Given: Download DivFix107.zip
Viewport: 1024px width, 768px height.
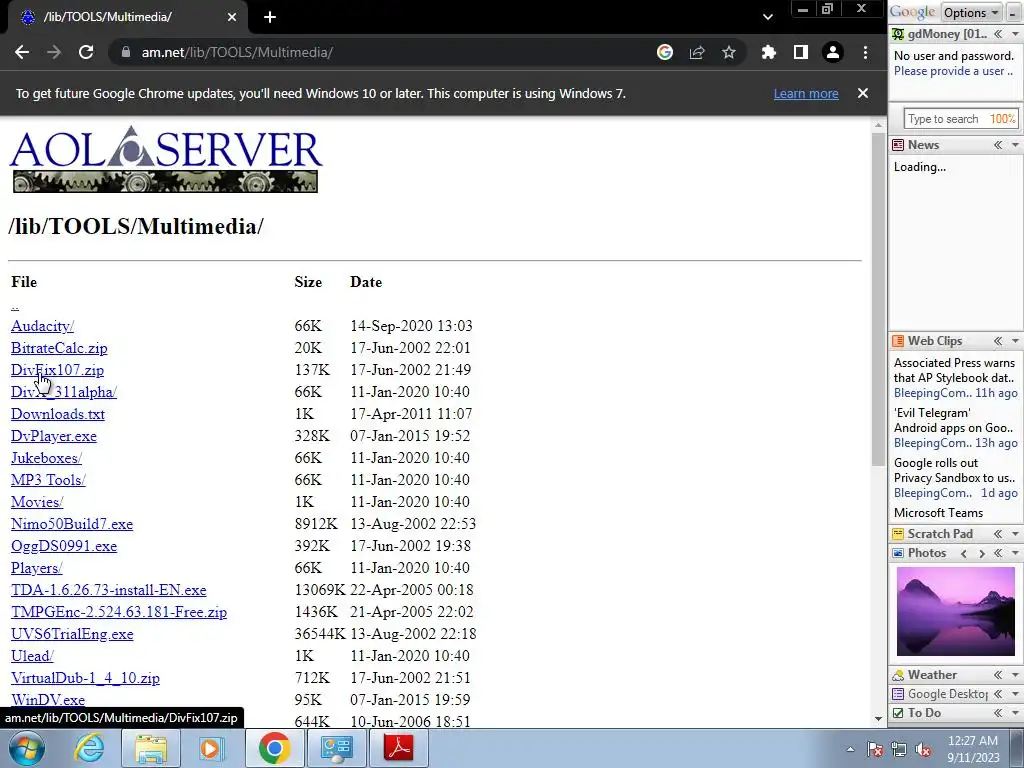Looking at the screenshot, I should (57, 370).
